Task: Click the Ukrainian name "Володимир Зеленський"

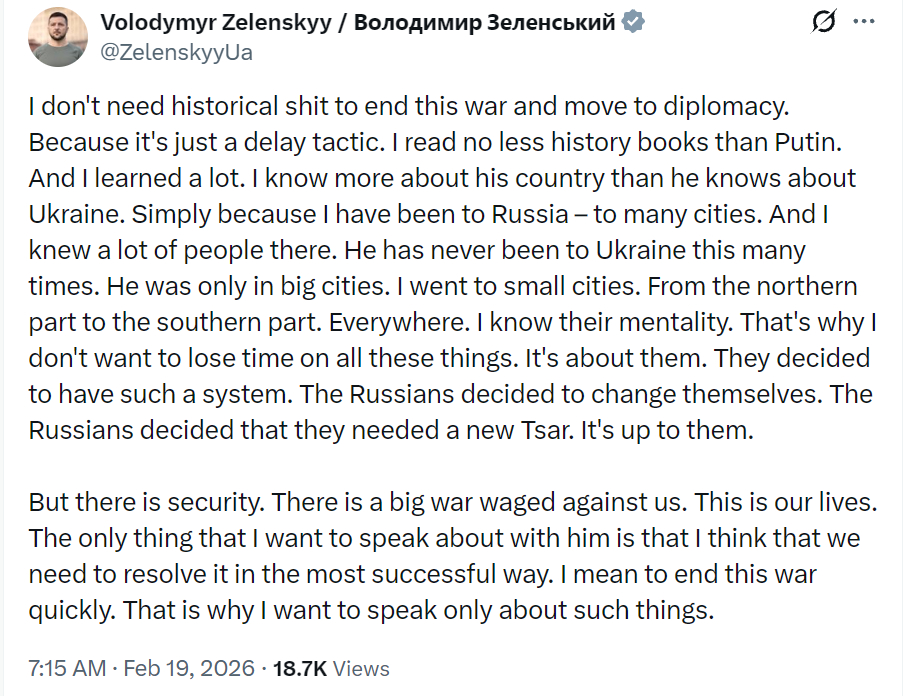Action: tap(475, 23)
